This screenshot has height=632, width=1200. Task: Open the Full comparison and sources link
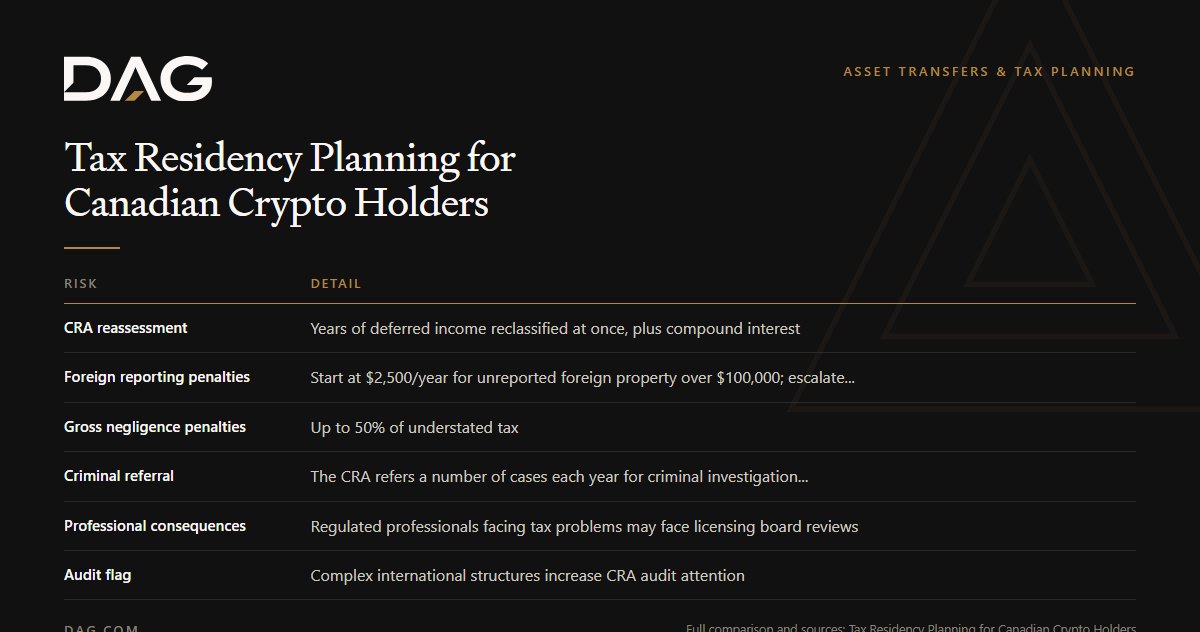click(911, 628)
